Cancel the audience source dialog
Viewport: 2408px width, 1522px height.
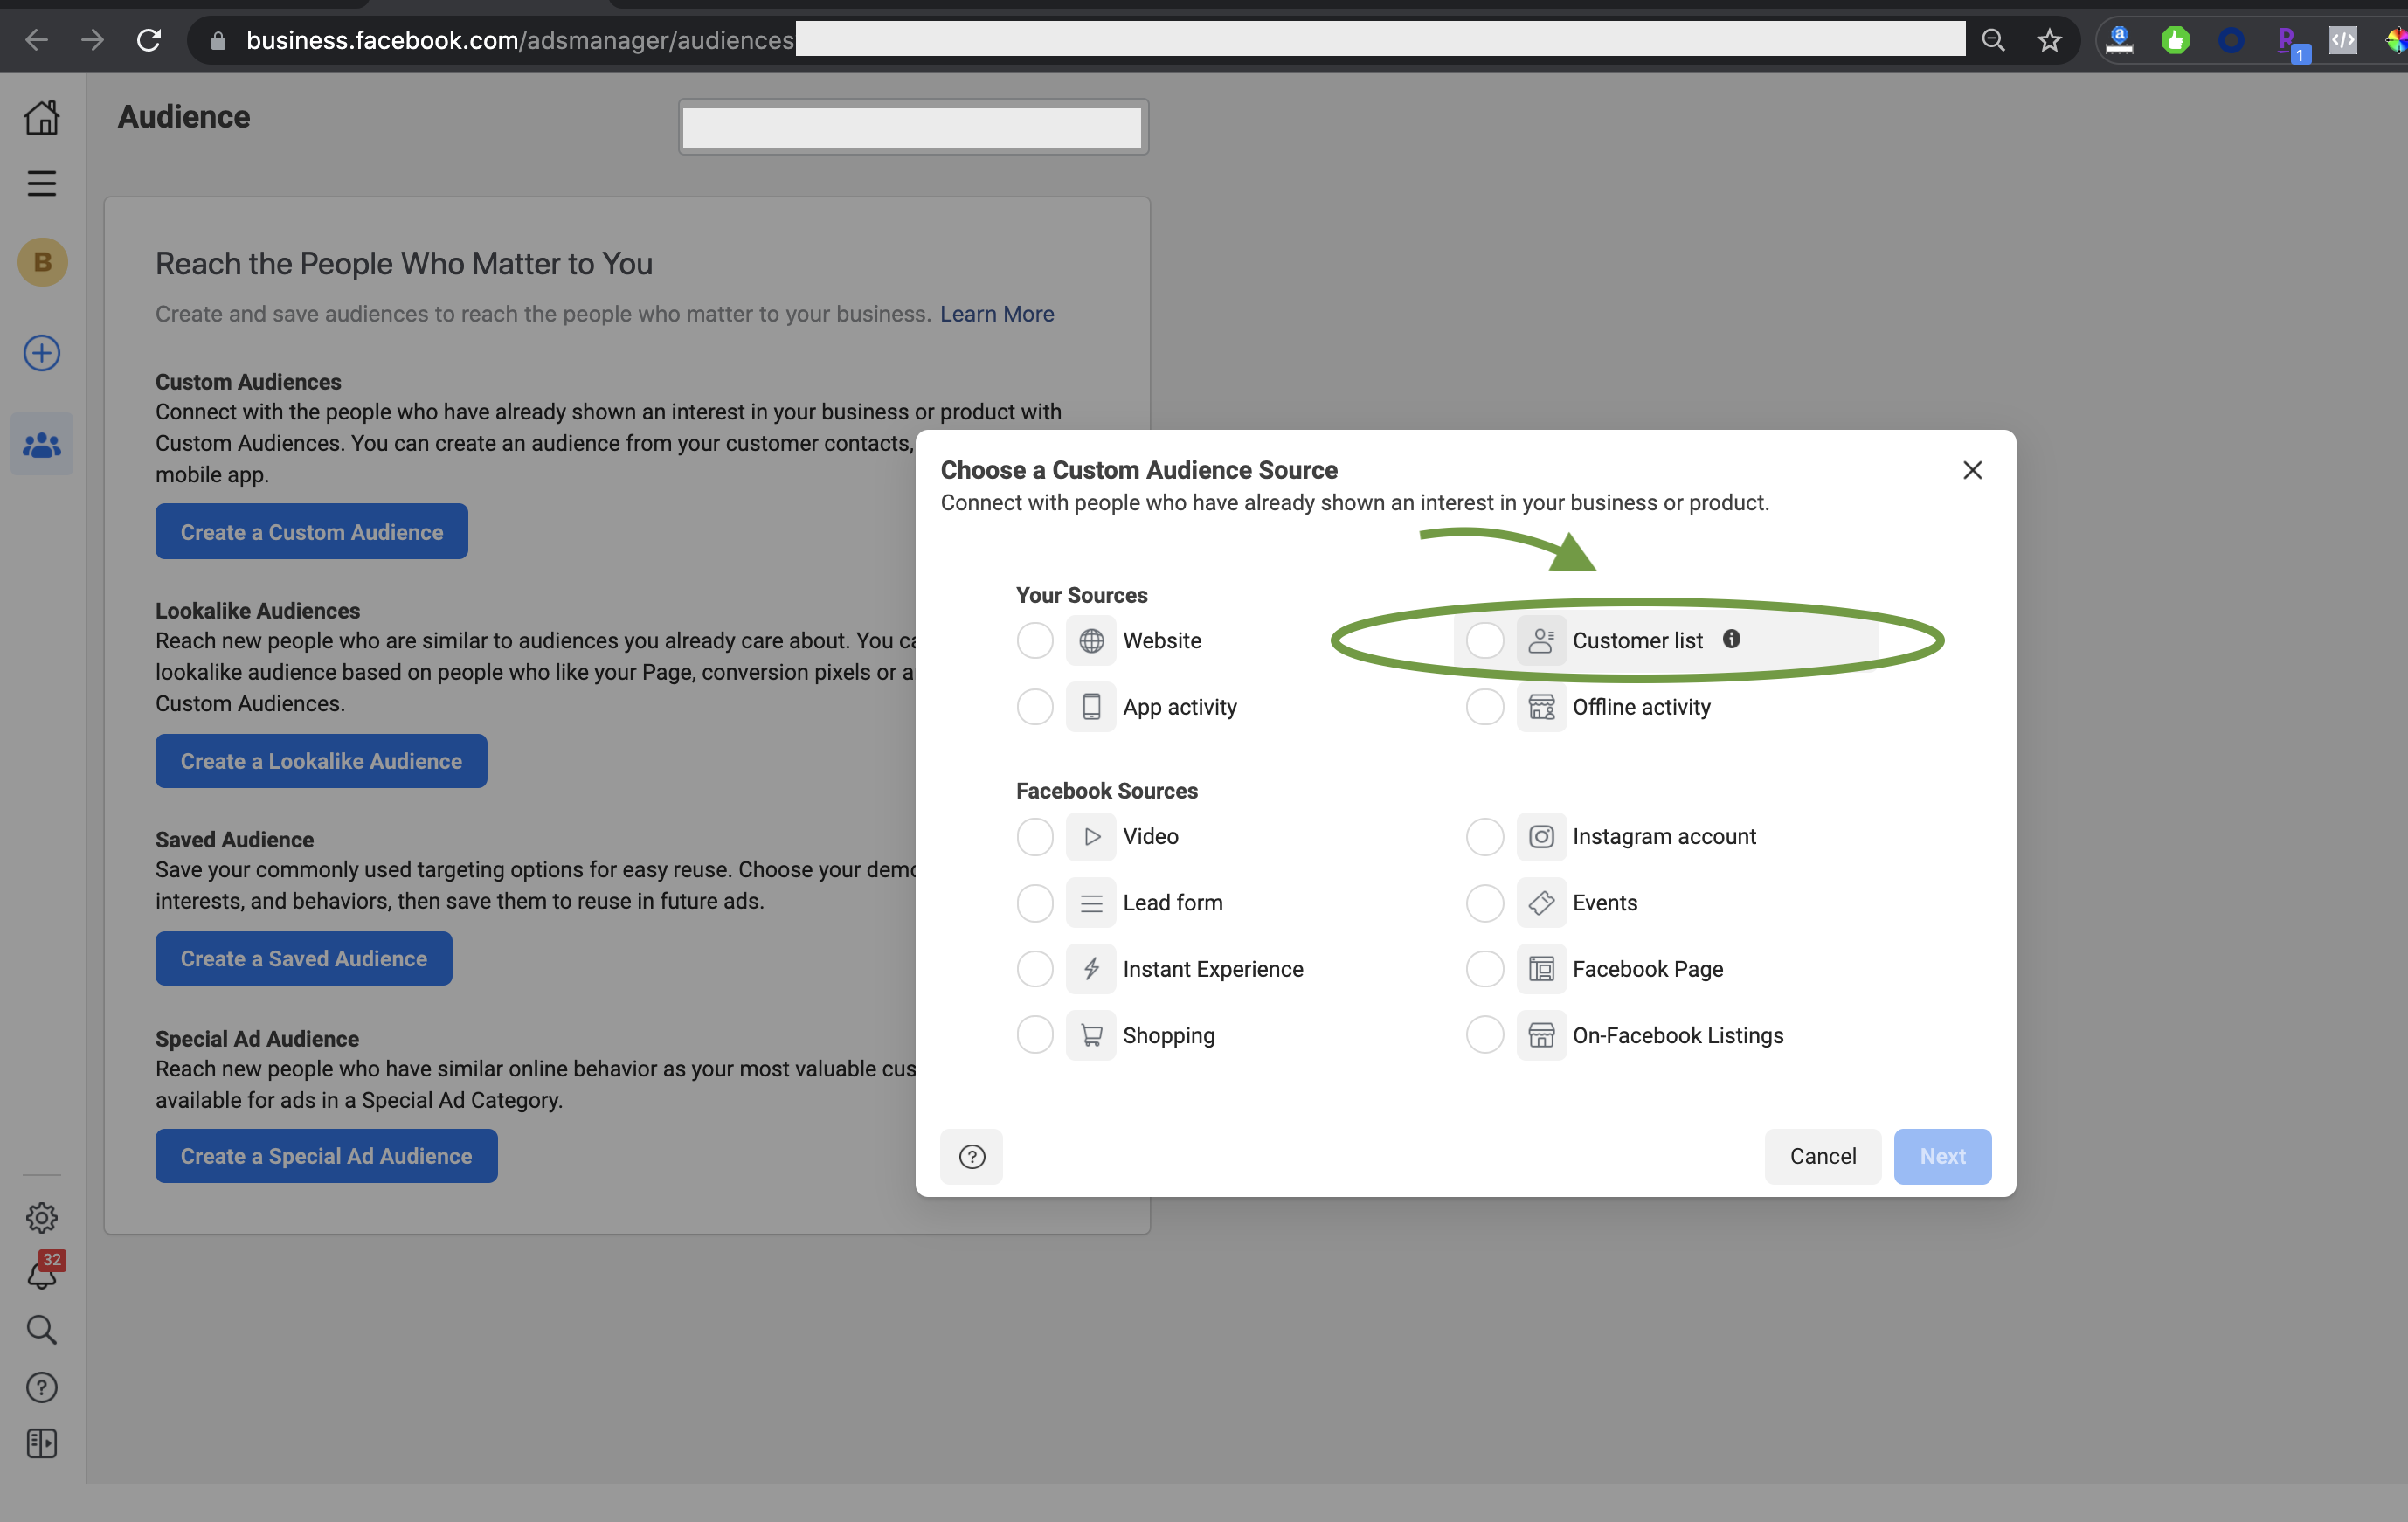tap(1822, 1156)
